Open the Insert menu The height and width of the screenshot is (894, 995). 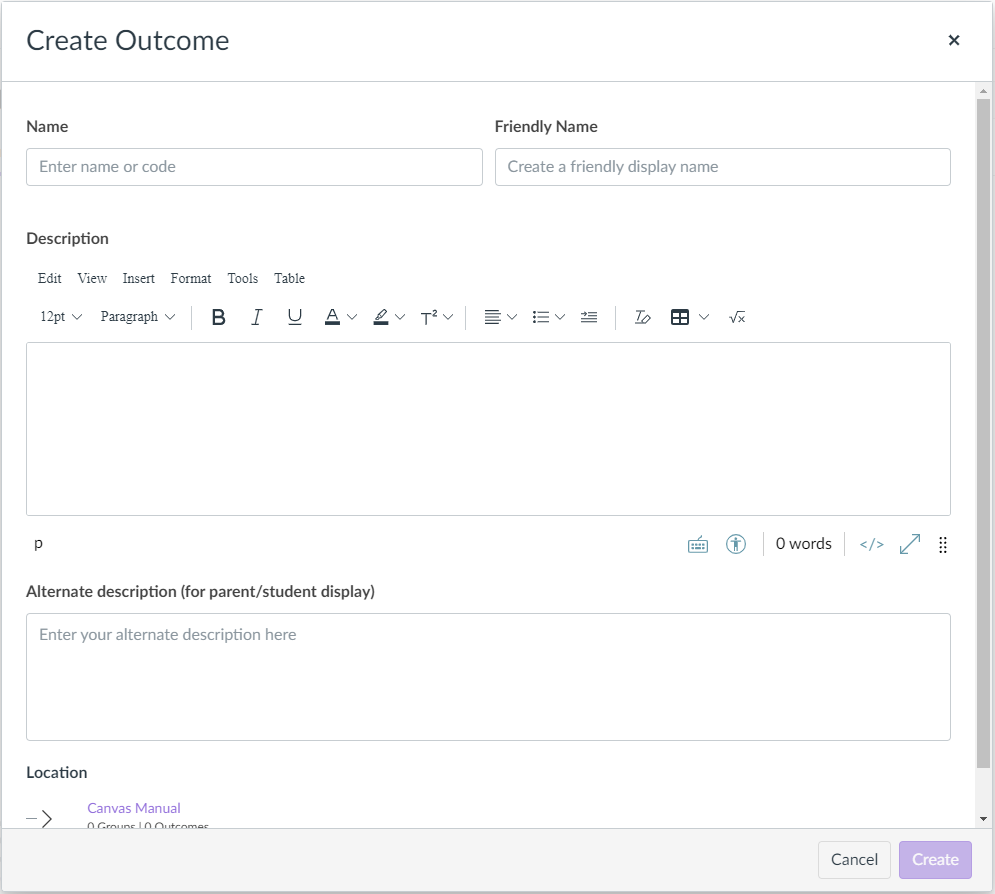(x=139, y=278)
